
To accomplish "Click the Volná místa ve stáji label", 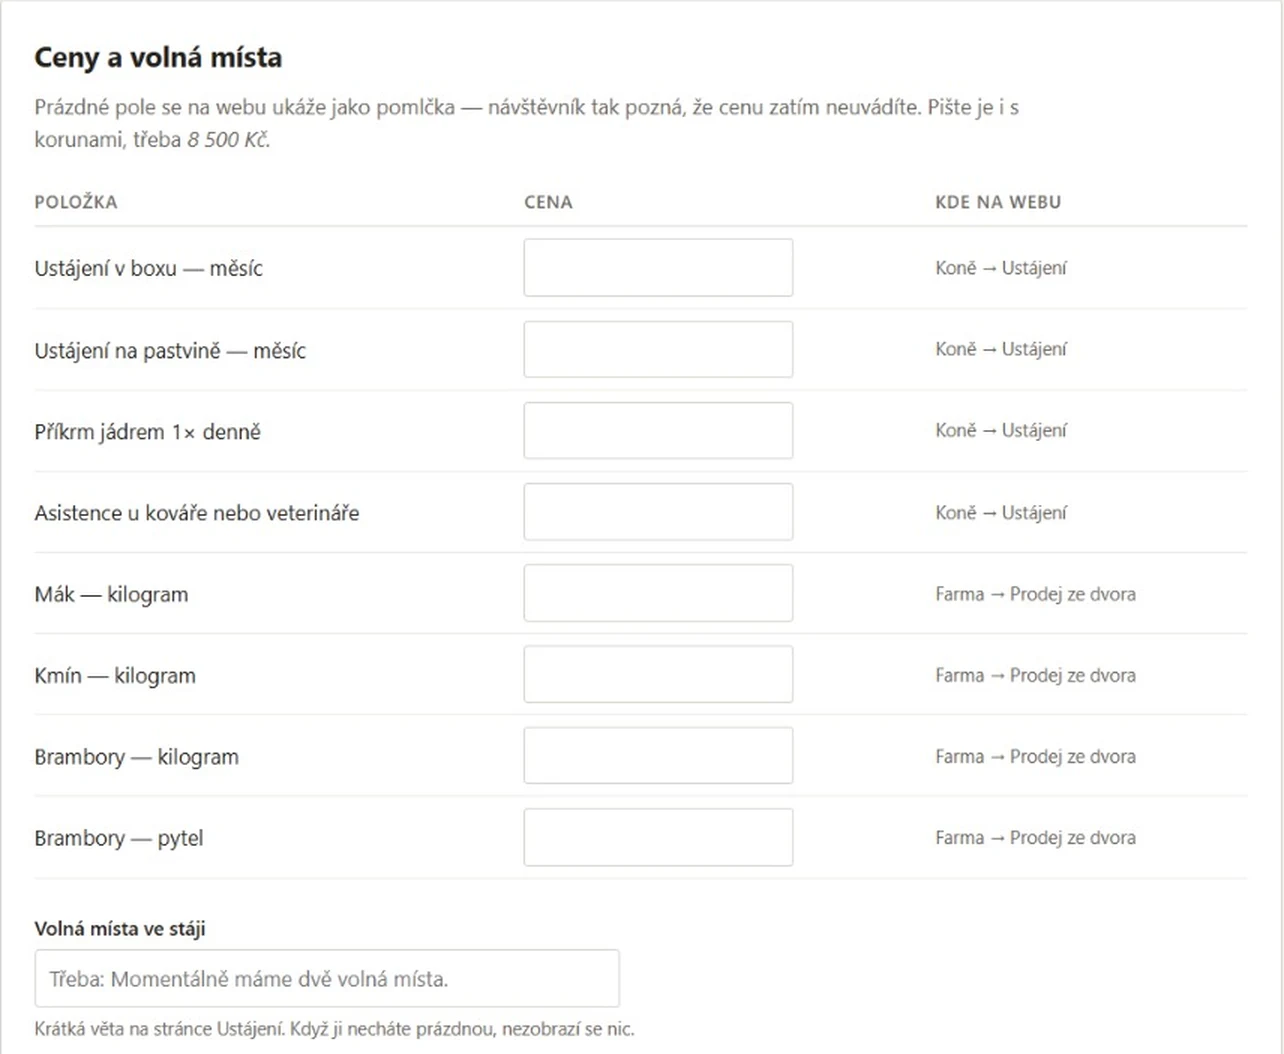I will pos(120,929).
